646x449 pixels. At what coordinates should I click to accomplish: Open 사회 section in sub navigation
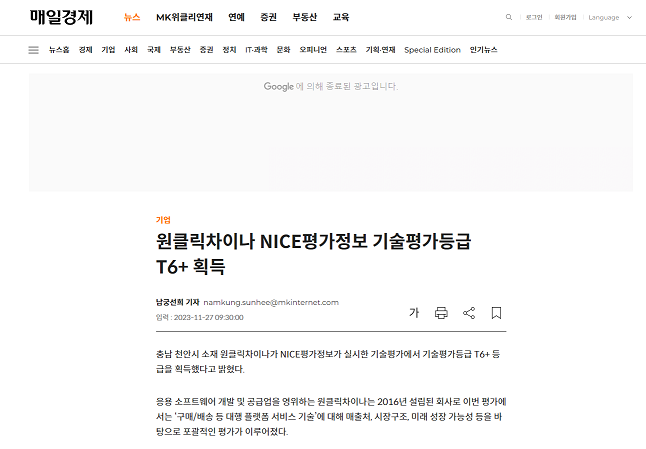(131, 50)
